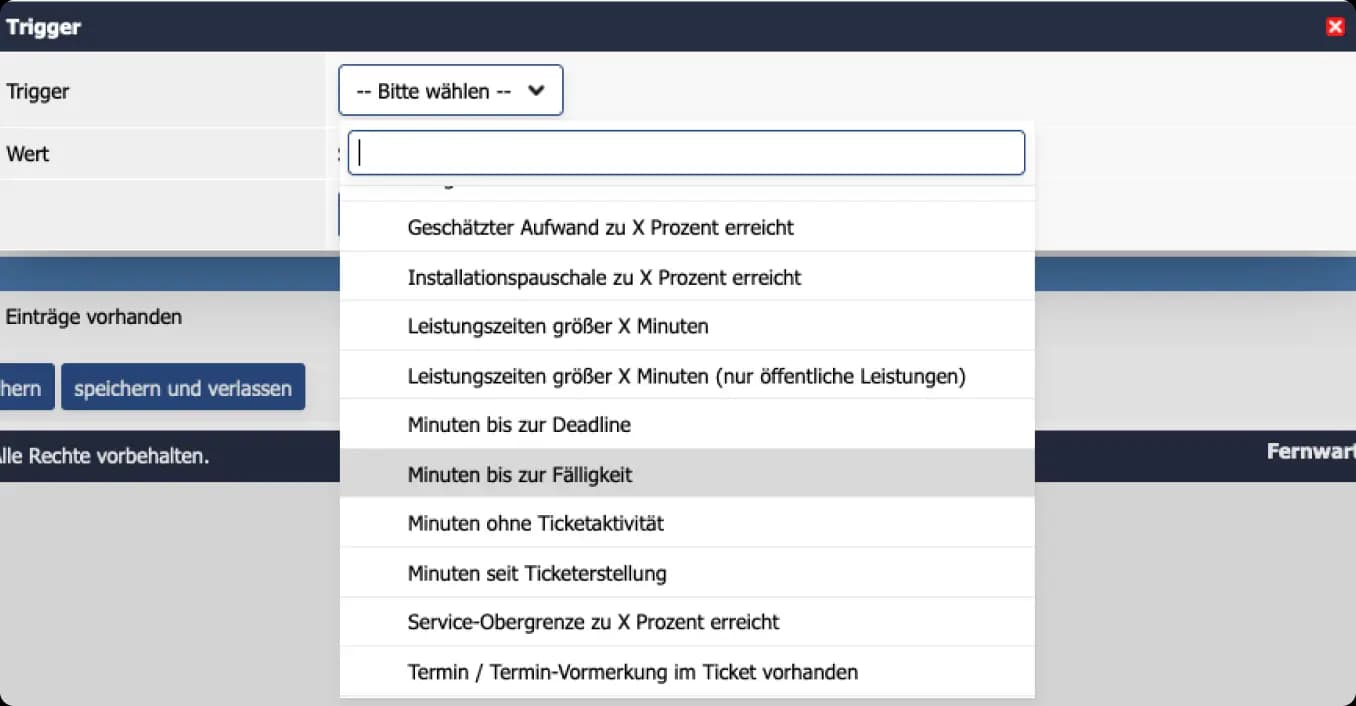This screenshot has width=1356, height=706.
Task: Open the '-- Bitte wählen --' trigger dropdown
Action: pos(450,91)
